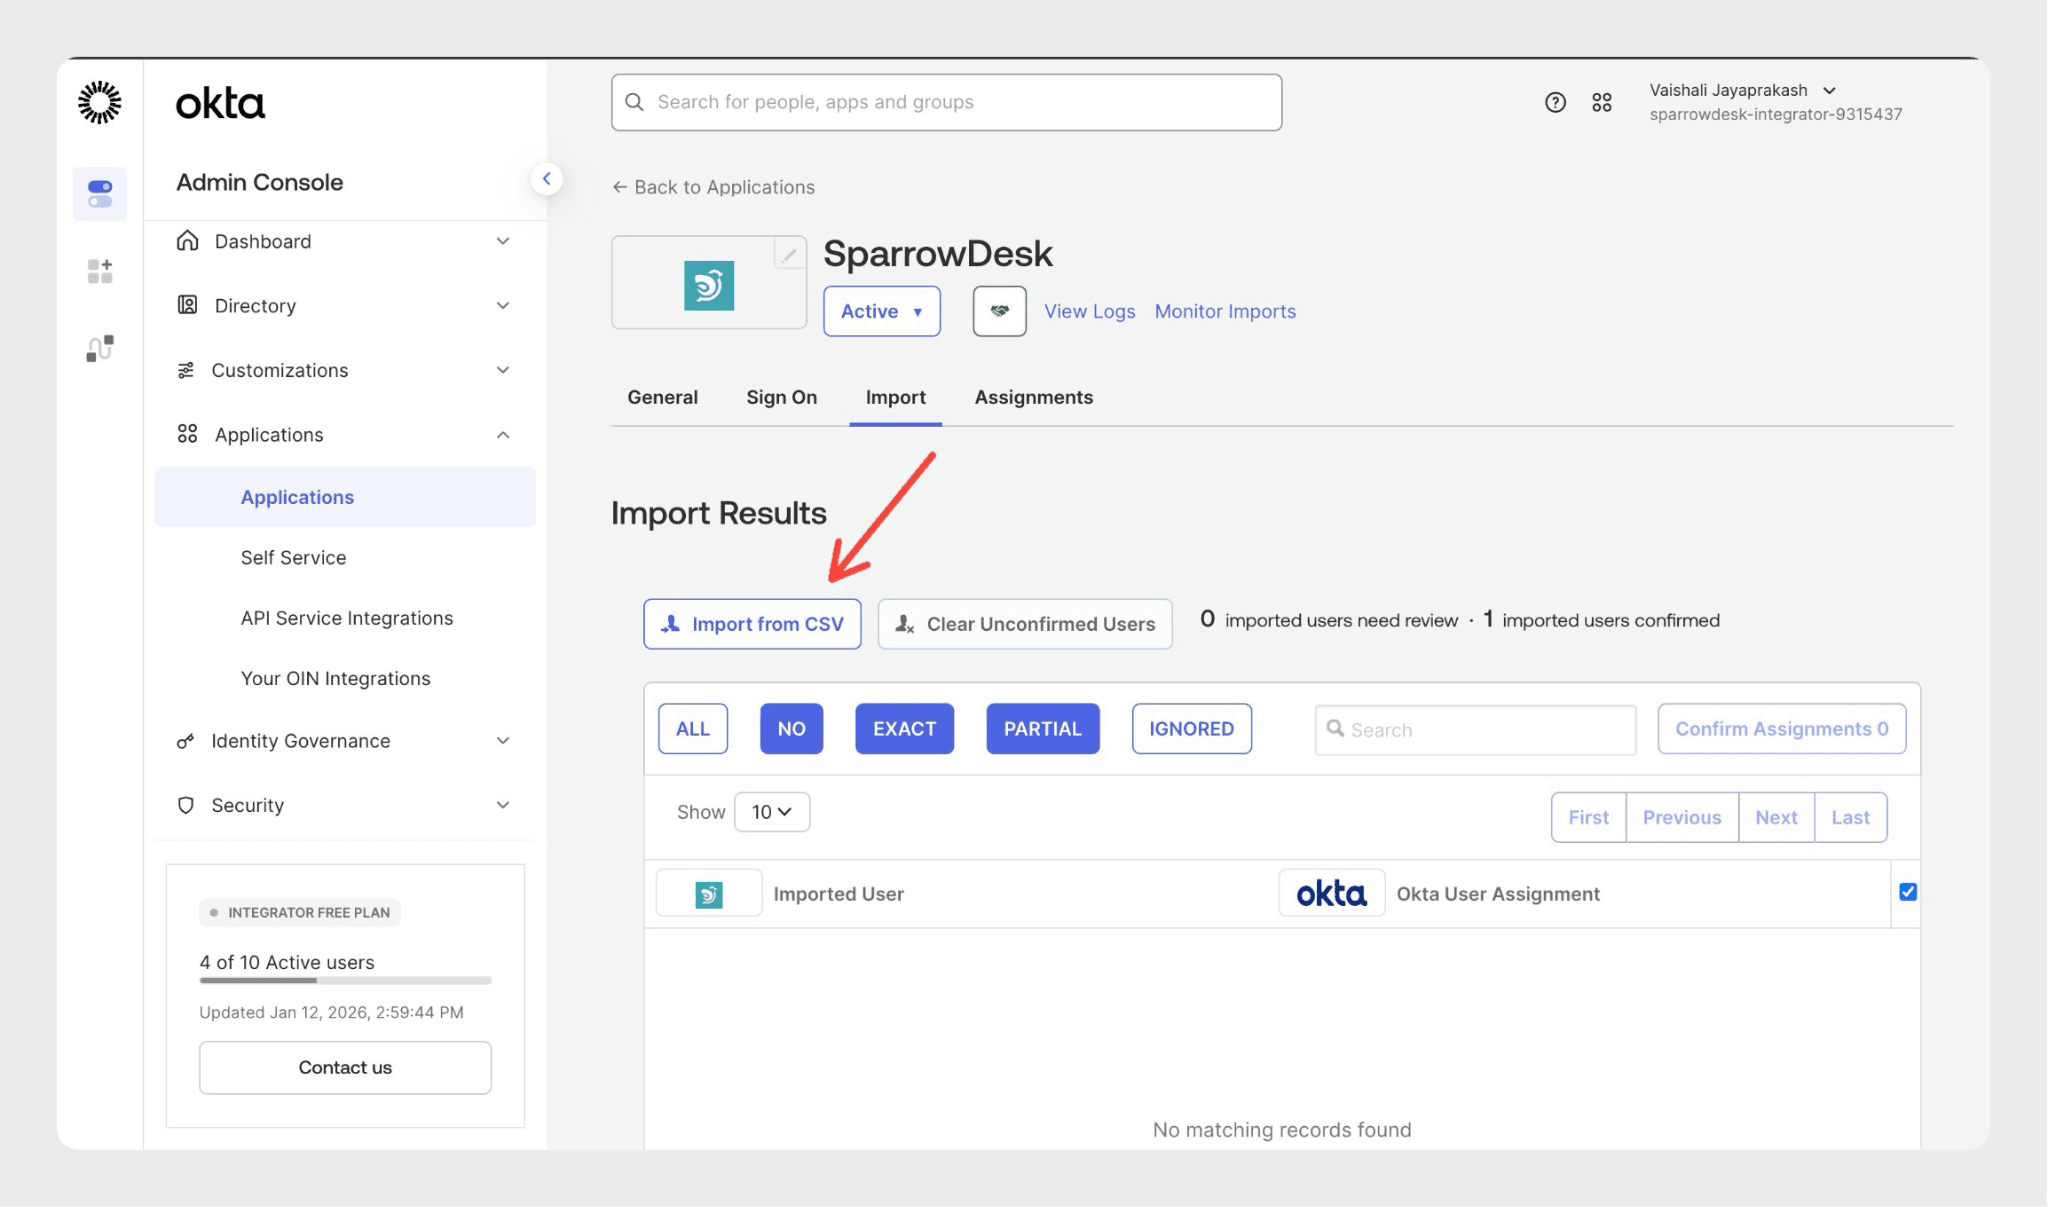Click the add-apps grid icon in left rail
The width and height of the screenshot is (2048, 1207).
99,271
